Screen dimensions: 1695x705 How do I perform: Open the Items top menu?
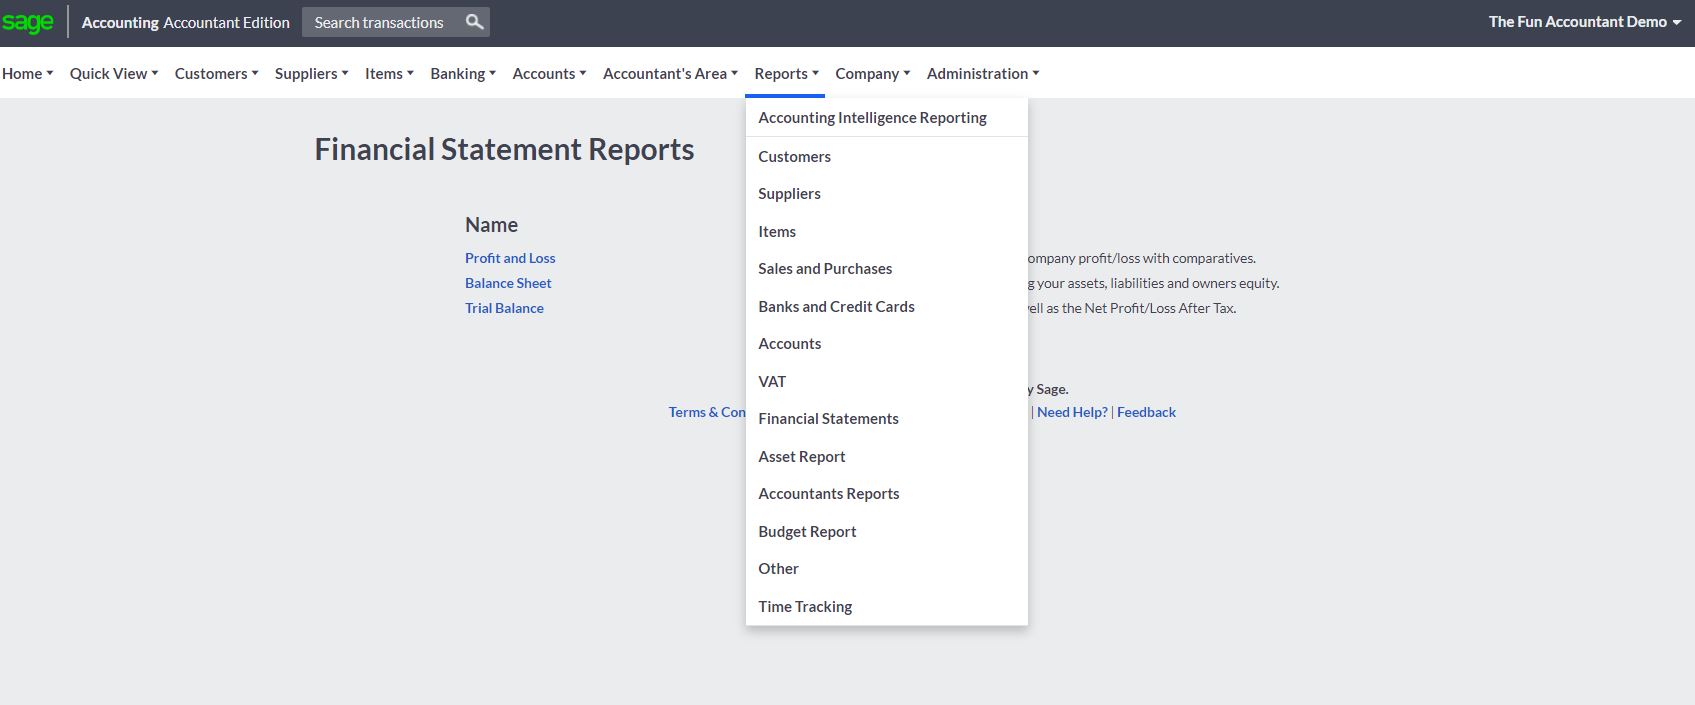click(389, 73)
